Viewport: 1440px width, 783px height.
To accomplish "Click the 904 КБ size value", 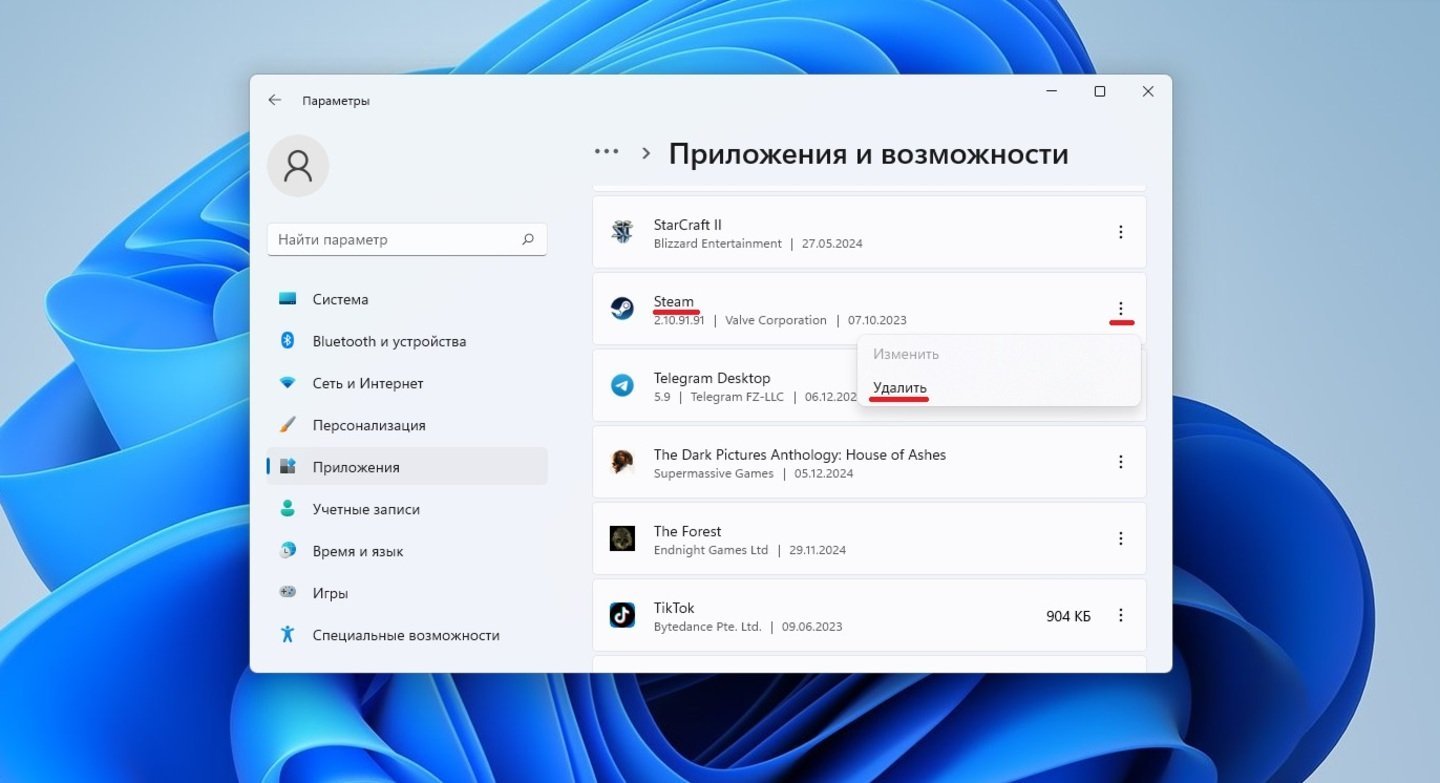I will [x=1068, y=616].
